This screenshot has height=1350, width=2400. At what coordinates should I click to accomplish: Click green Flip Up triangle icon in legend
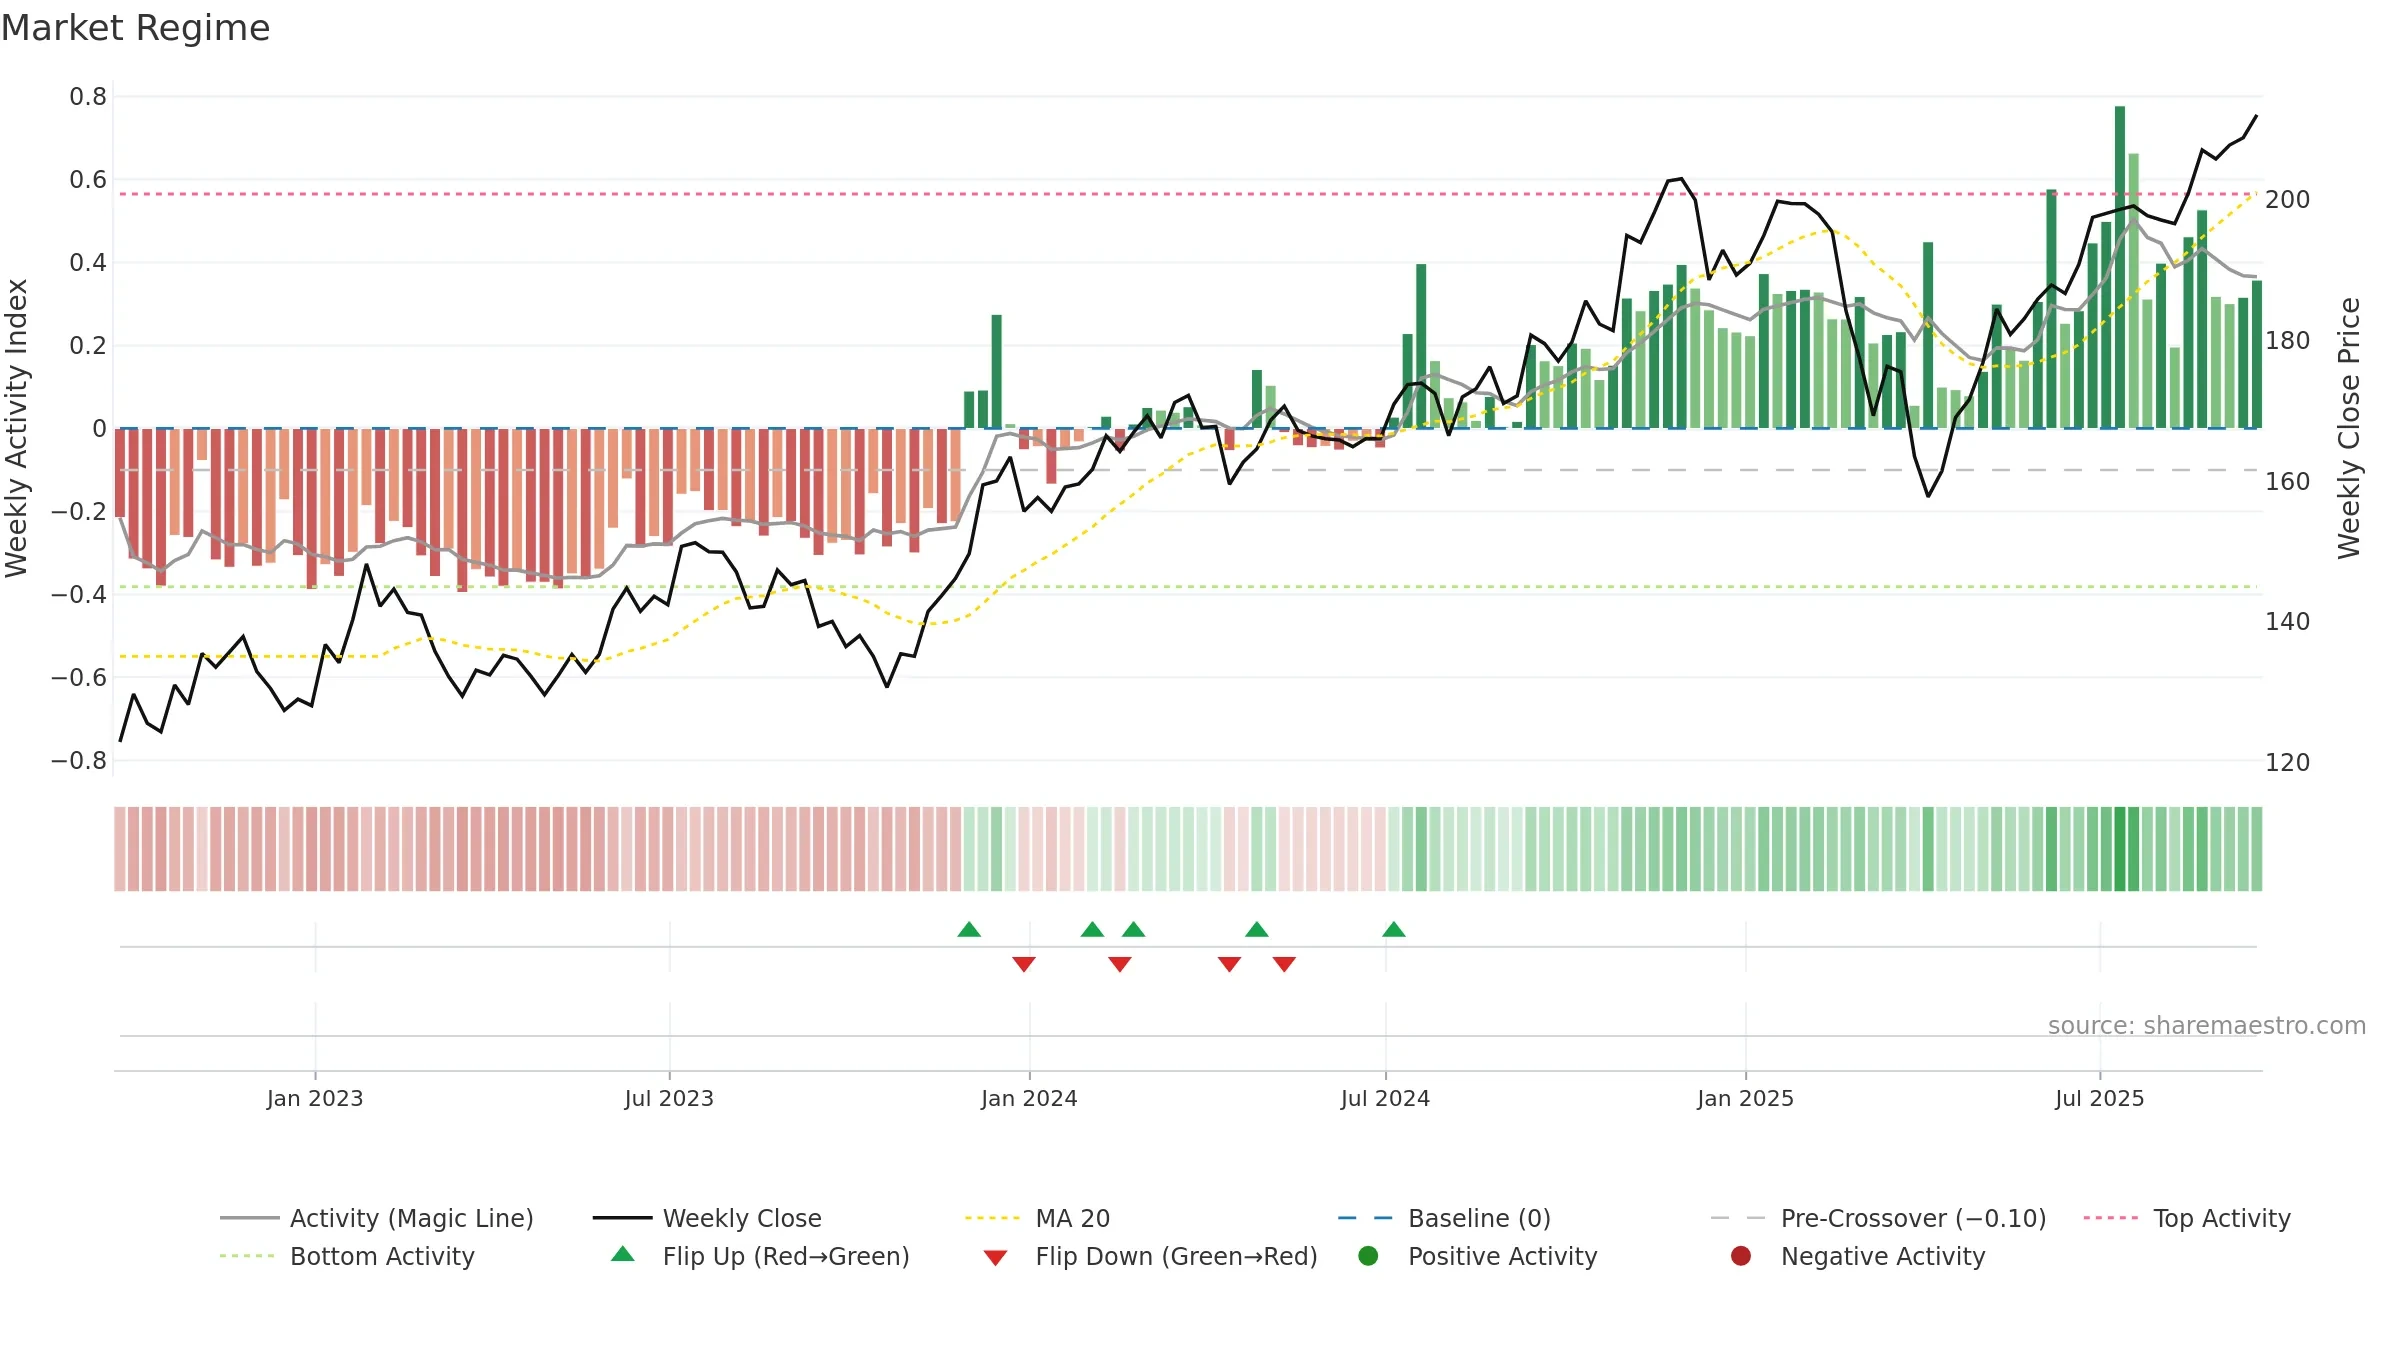623,1254
